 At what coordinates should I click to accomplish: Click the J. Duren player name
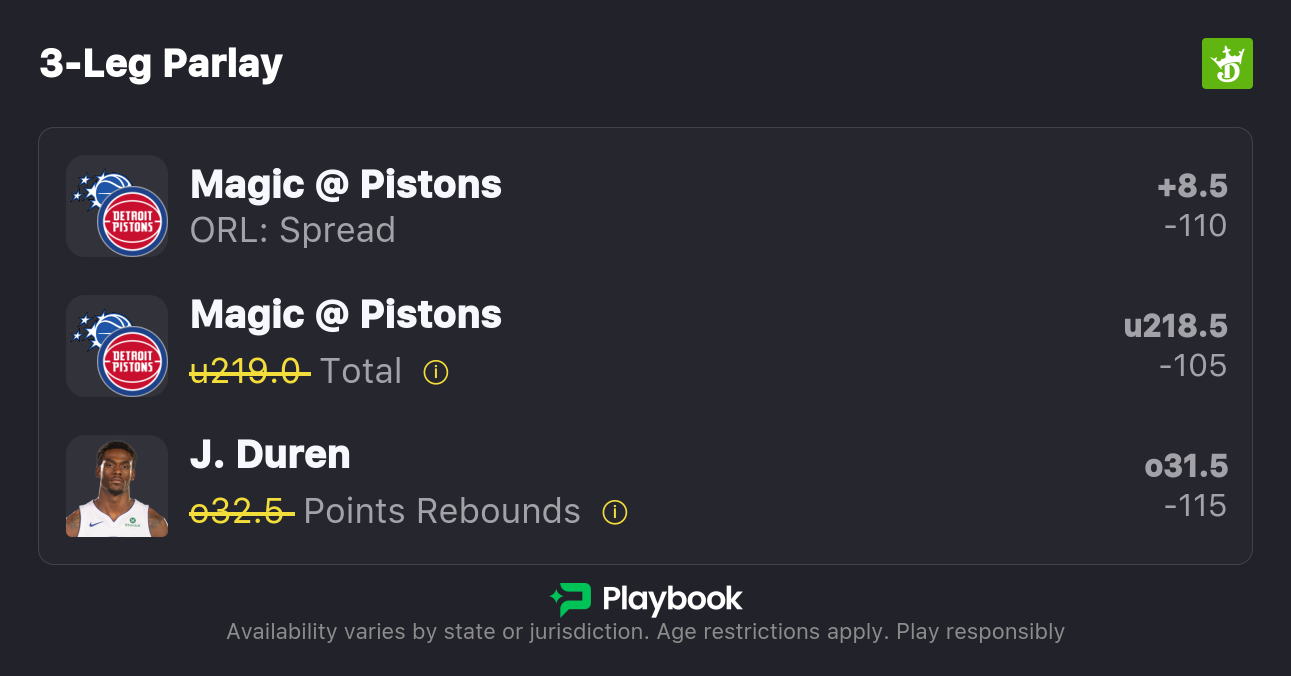click(270, 455)
